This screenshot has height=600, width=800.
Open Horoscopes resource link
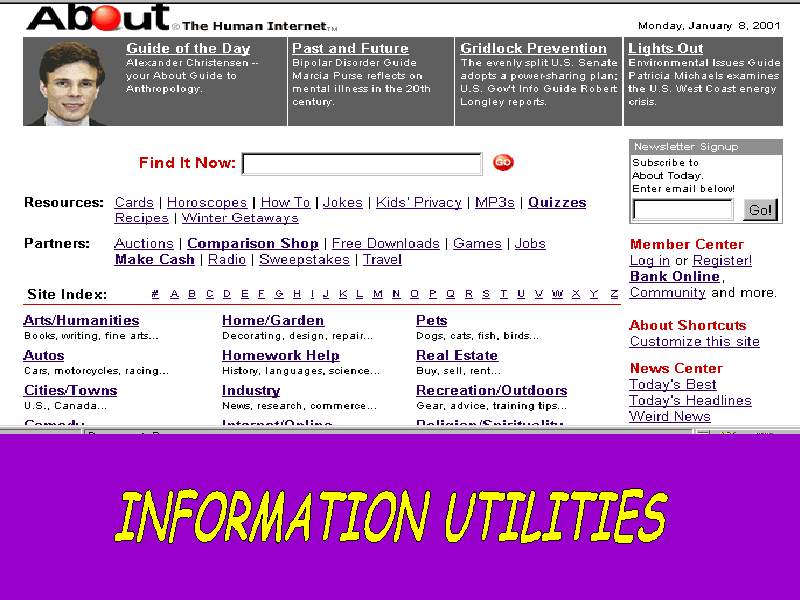[x=207, y=203]
